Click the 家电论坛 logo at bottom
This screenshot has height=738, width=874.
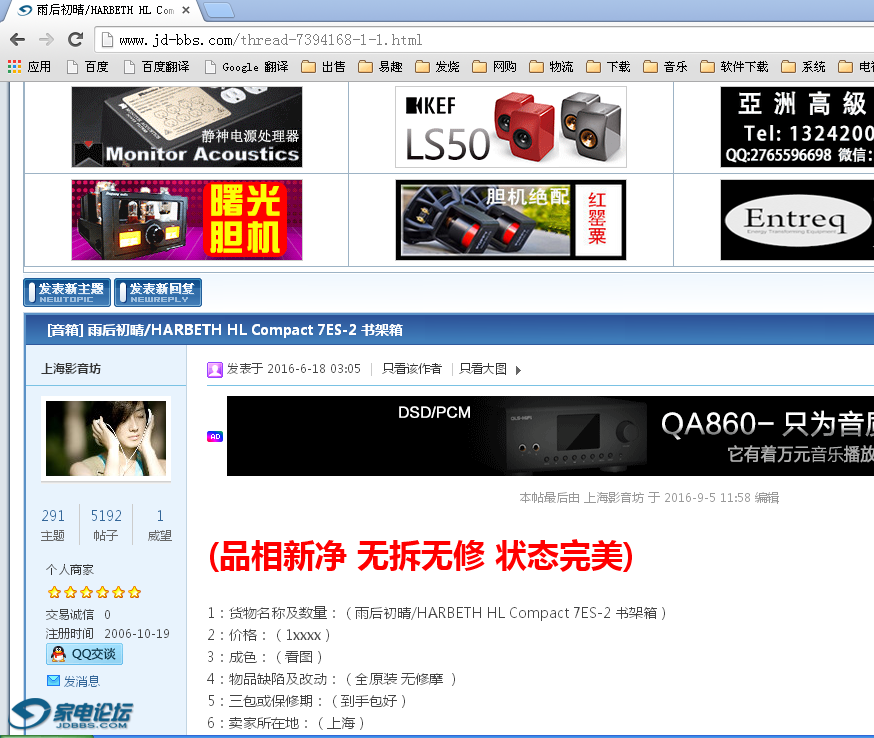click(x=72, y=714)
